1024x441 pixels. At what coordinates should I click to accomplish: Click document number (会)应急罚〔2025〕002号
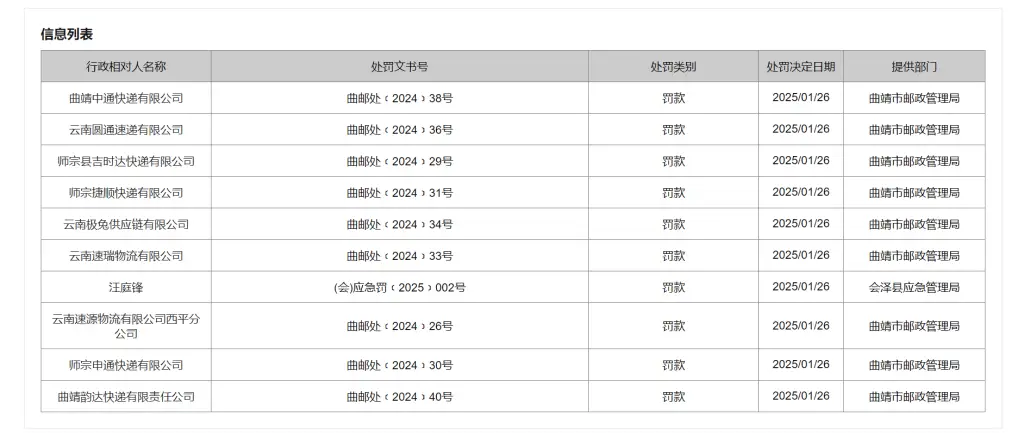pyautogui.click(x=399, y=287)
